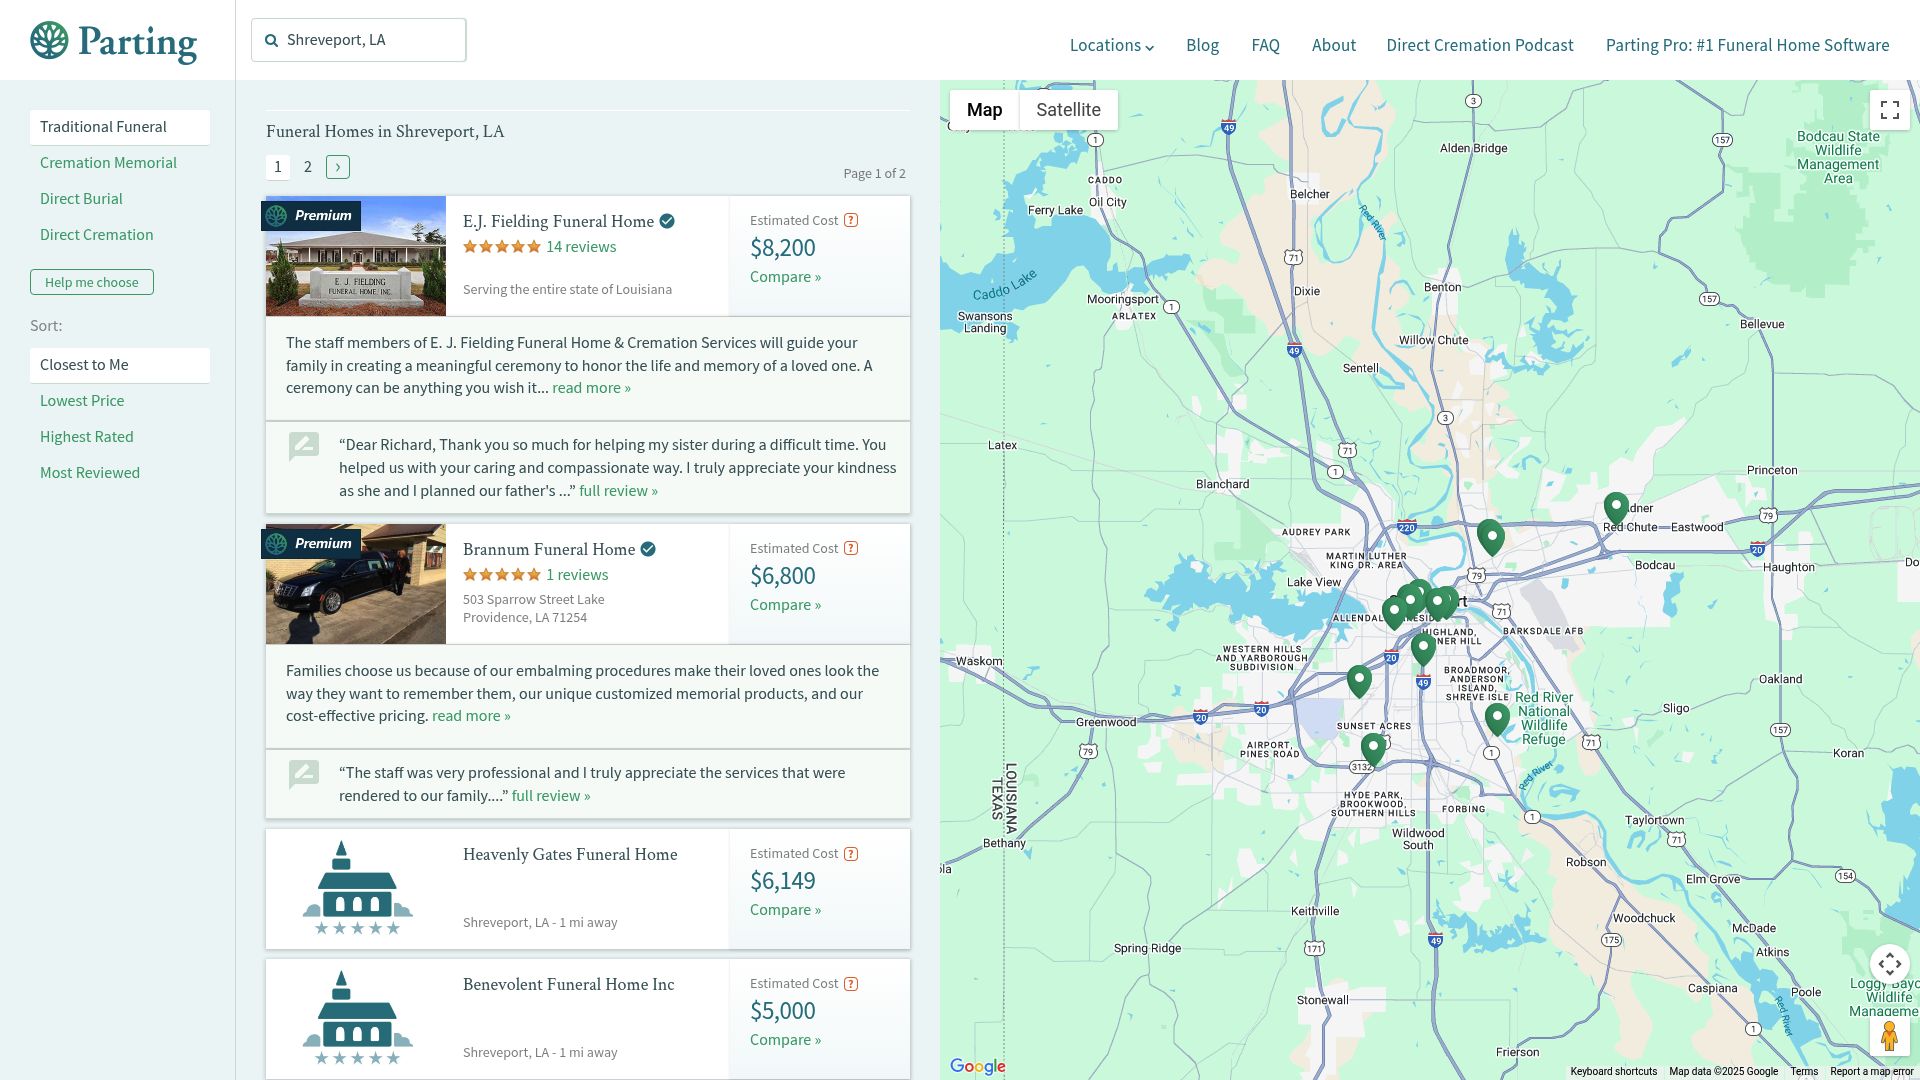Screen dimensions: 1920x1080
Task: Open the Blog page
Action: (1202, 45)
